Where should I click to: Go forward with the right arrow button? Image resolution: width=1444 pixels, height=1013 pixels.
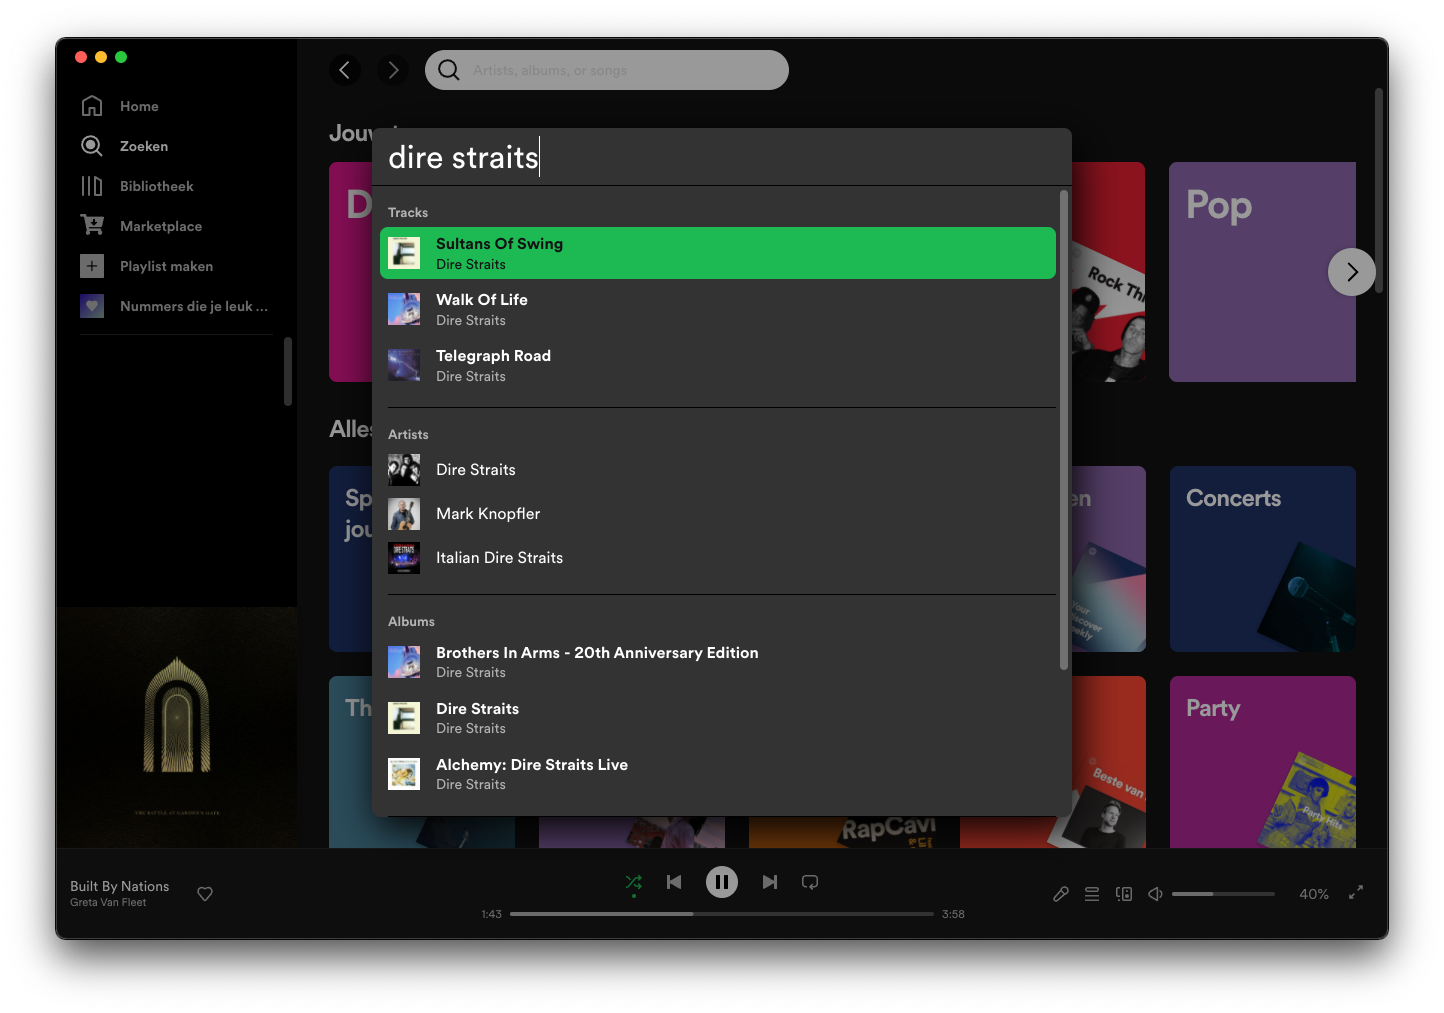point(393,70)
